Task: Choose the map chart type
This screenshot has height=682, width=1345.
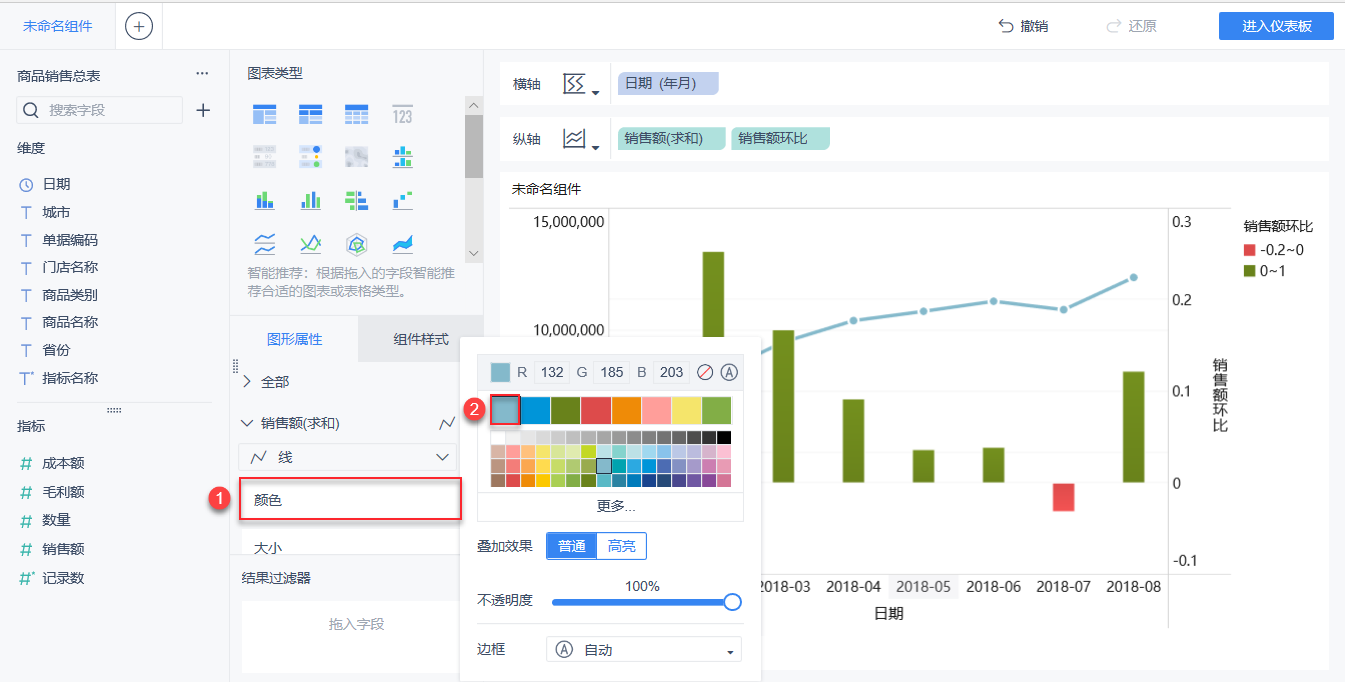Action: pyautogui.click(x=357, y=157)
